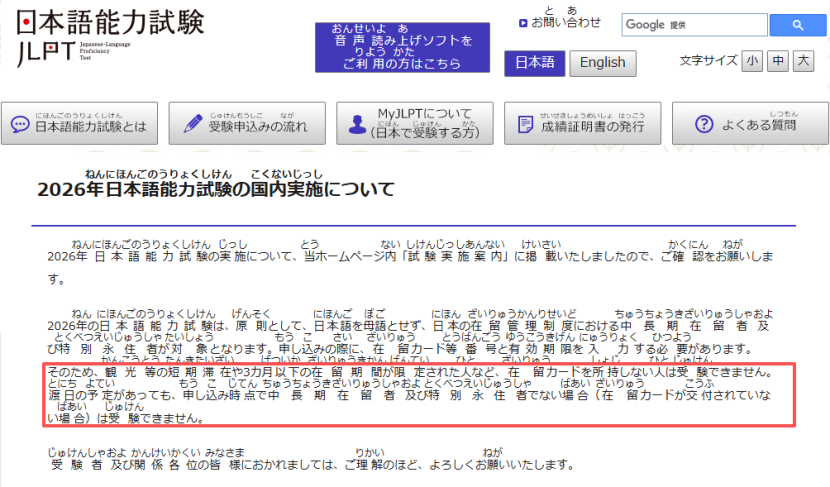The width and height of the screenshot is (830, 487).
Task: Click the pencil icon for 受験申込みの流れ
Action: point(193,125)
